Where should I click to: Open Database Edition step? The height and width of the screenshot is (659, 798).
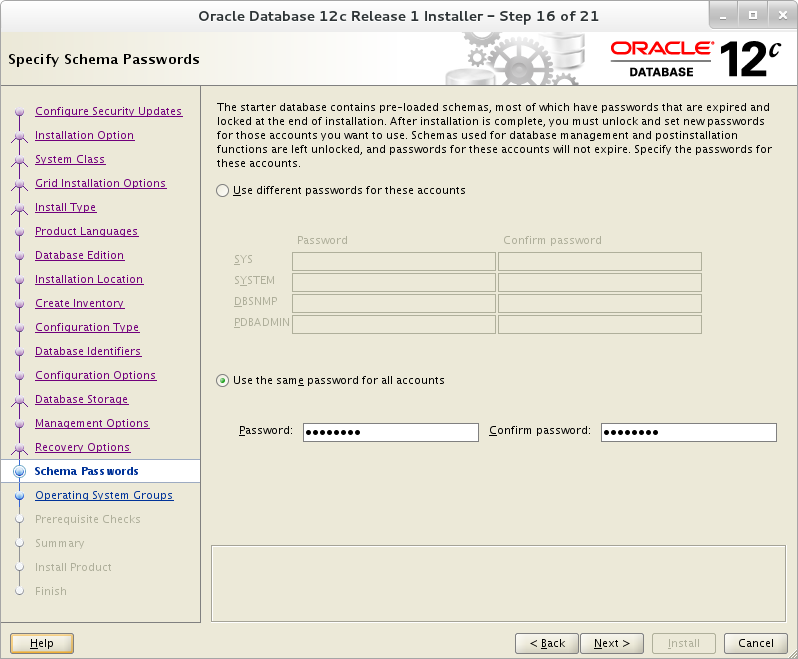pyautogui.click(x=79, y=255)
